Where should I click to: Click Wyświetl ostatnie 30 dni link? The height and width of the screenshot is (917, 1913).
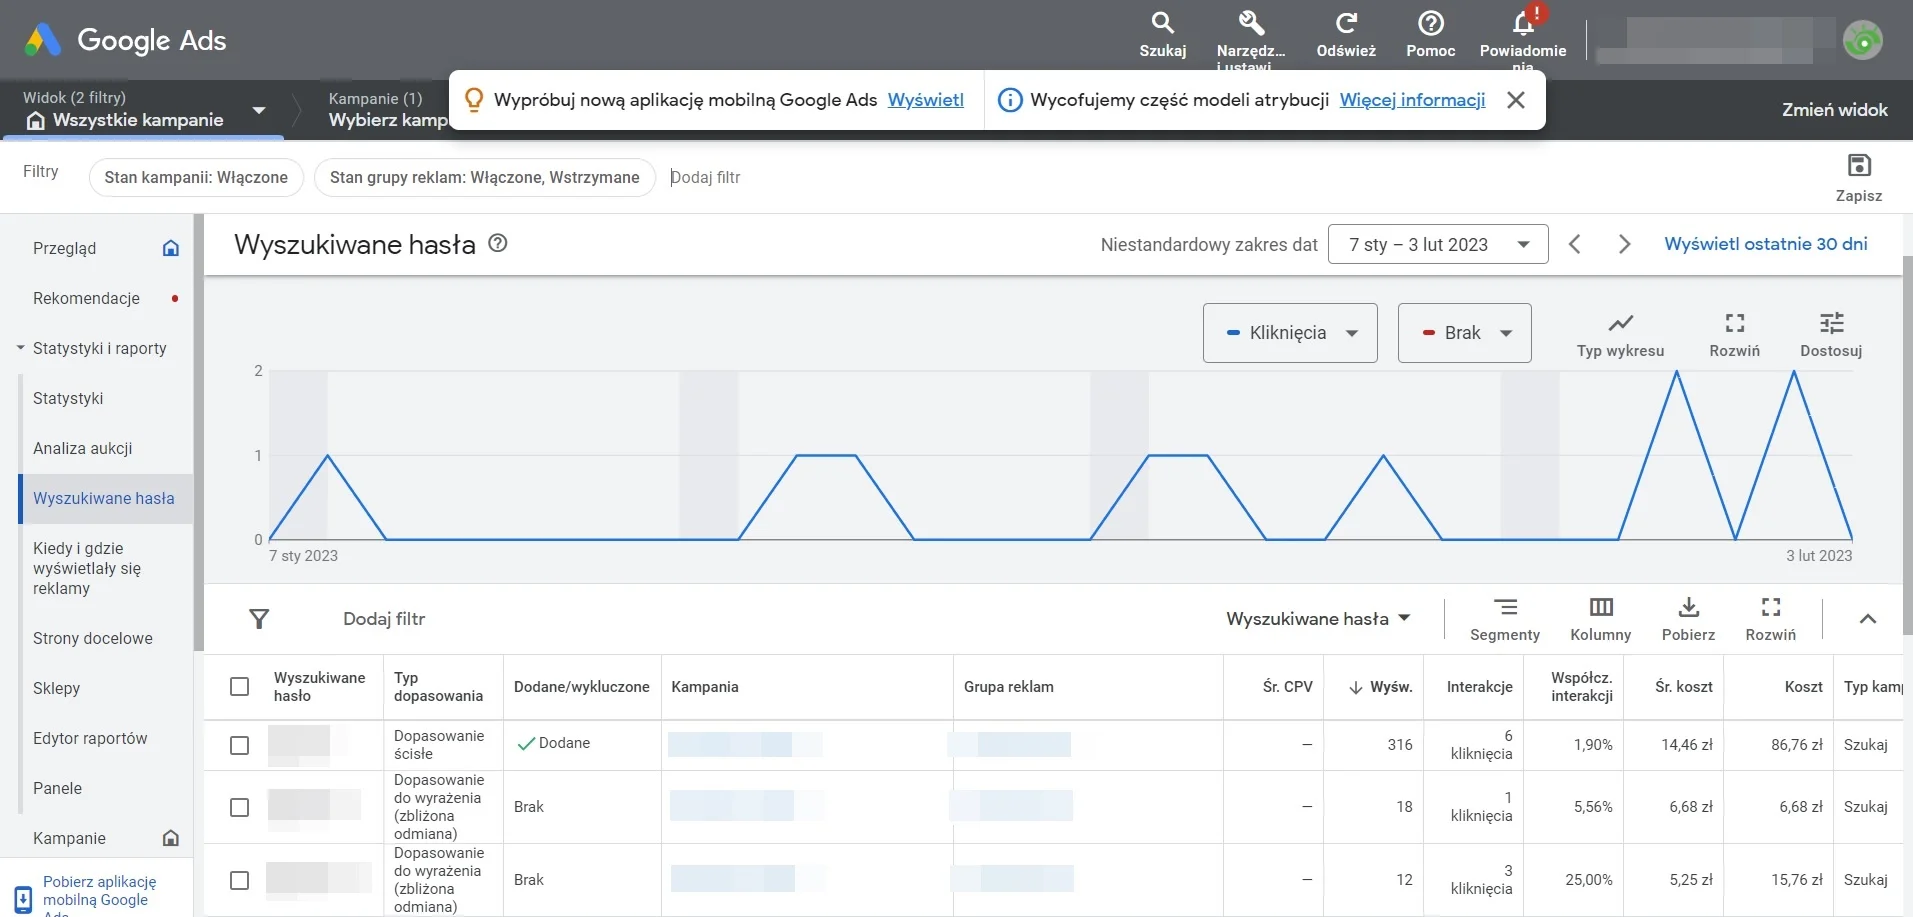tap(1765, 244)
